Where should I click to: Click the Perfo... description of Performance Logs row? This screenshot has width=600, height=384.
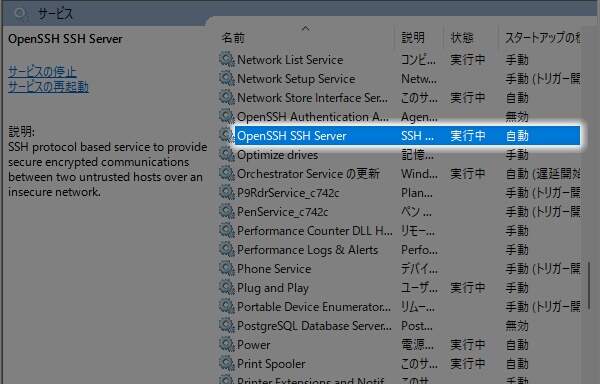pyautogui.click(x=419, y=250)
